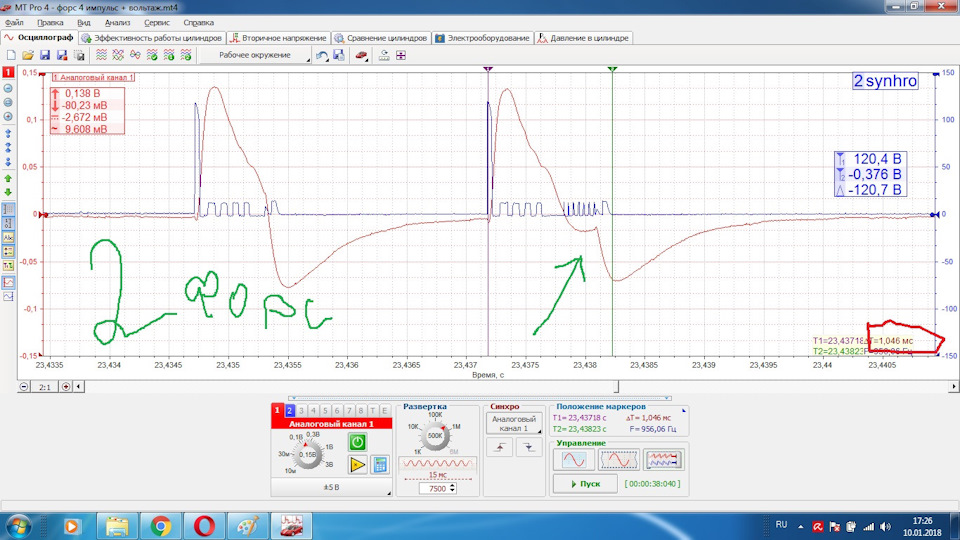Open the Синхро Аналоговый канал 1 dropdown
This screenshot has height=540, width=960.
click(x=514, y=424)
